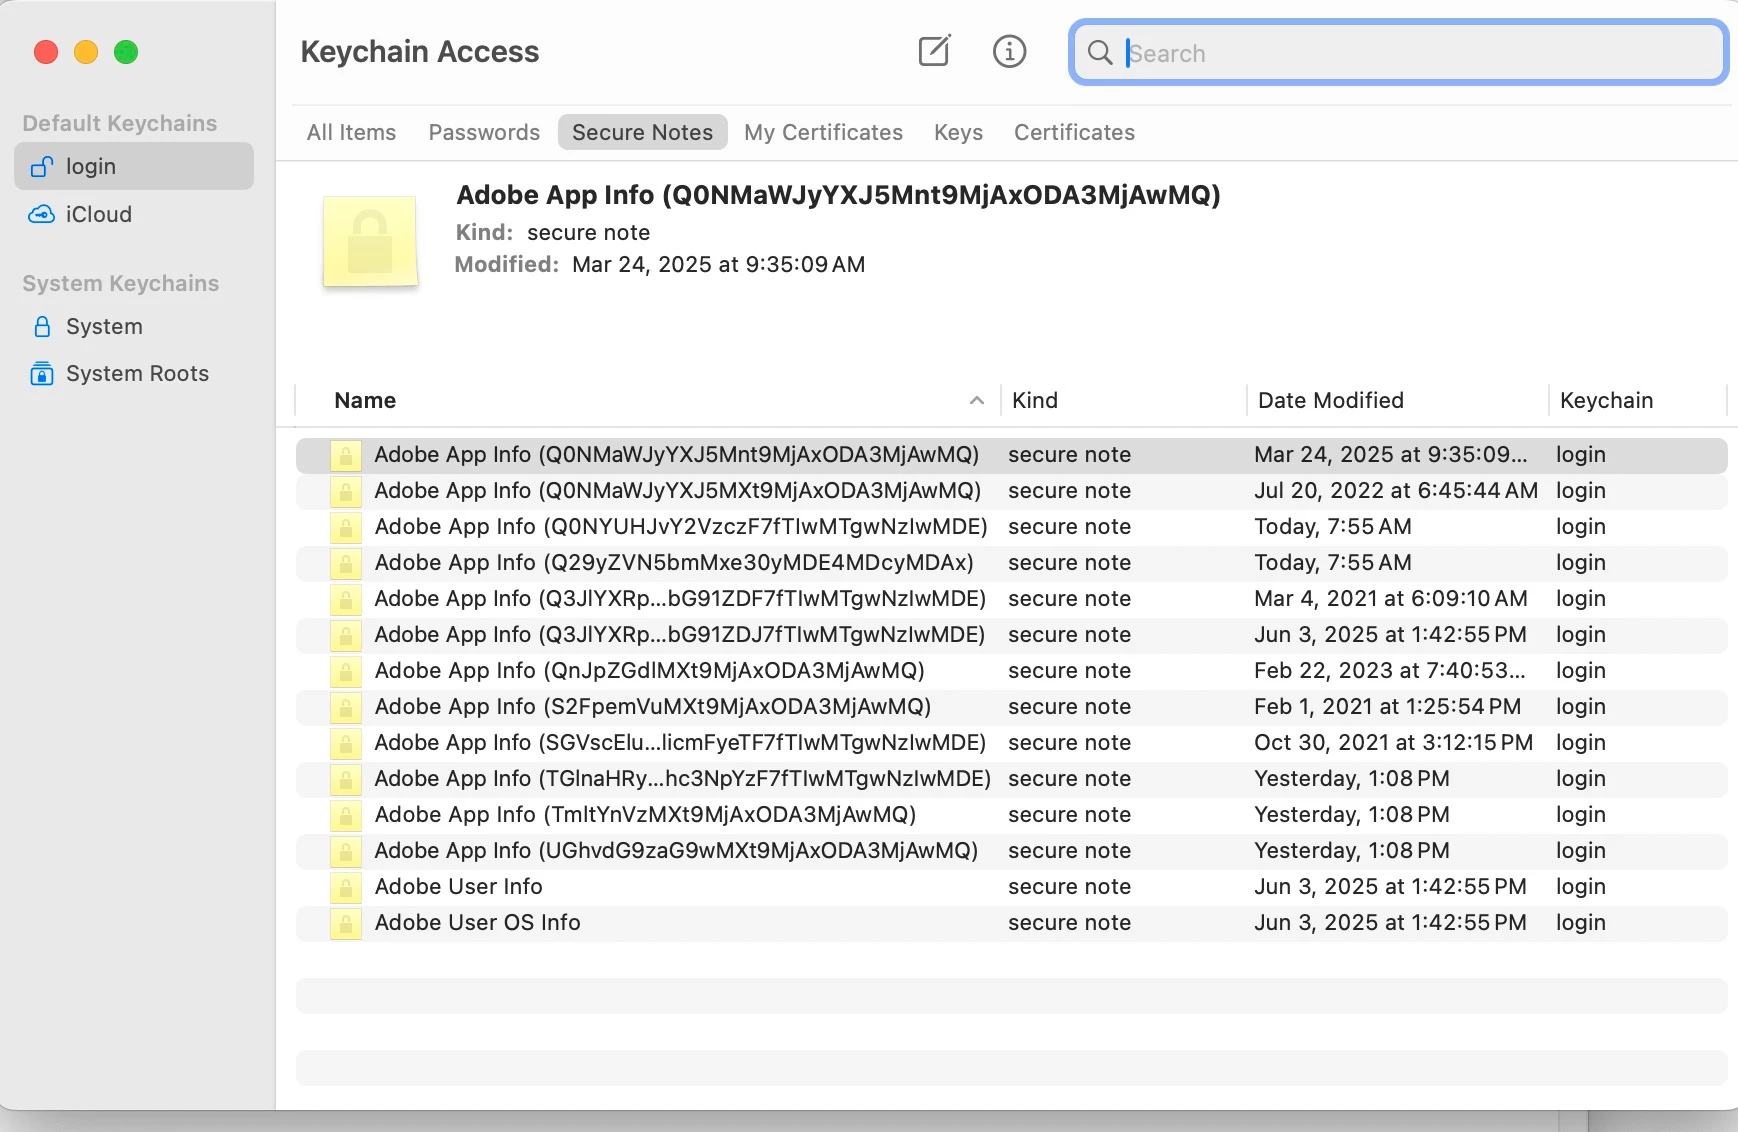
Task: Click the note icon beside Adobe User Info
Action: point(345,887)
